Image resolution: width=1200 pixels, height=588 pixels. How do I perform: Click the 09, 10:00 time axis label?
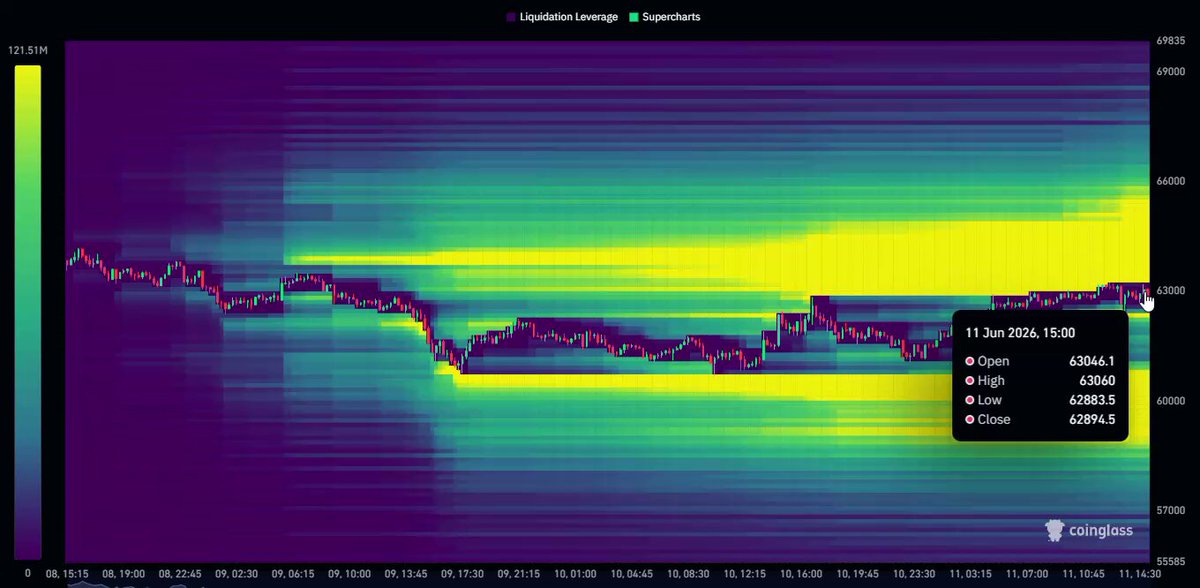click(350, 575)
